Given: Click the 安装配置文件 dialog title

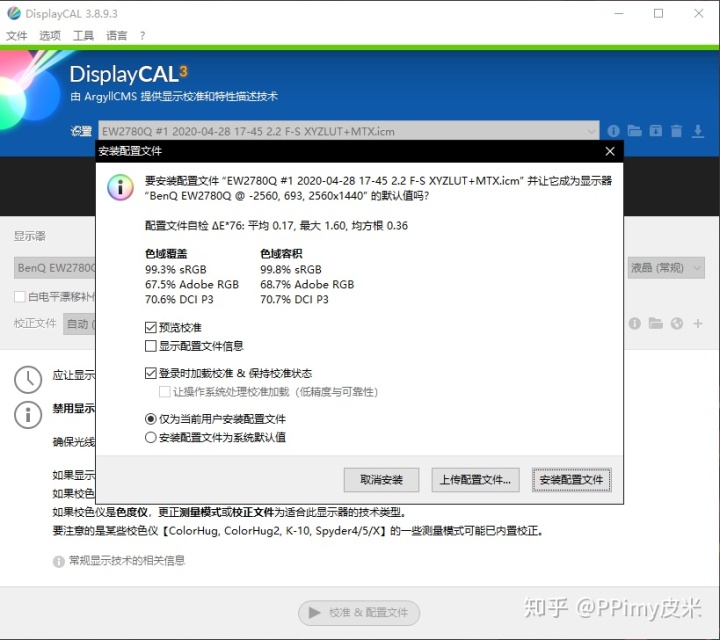Looking at the screenshot, I should [130, 151].
